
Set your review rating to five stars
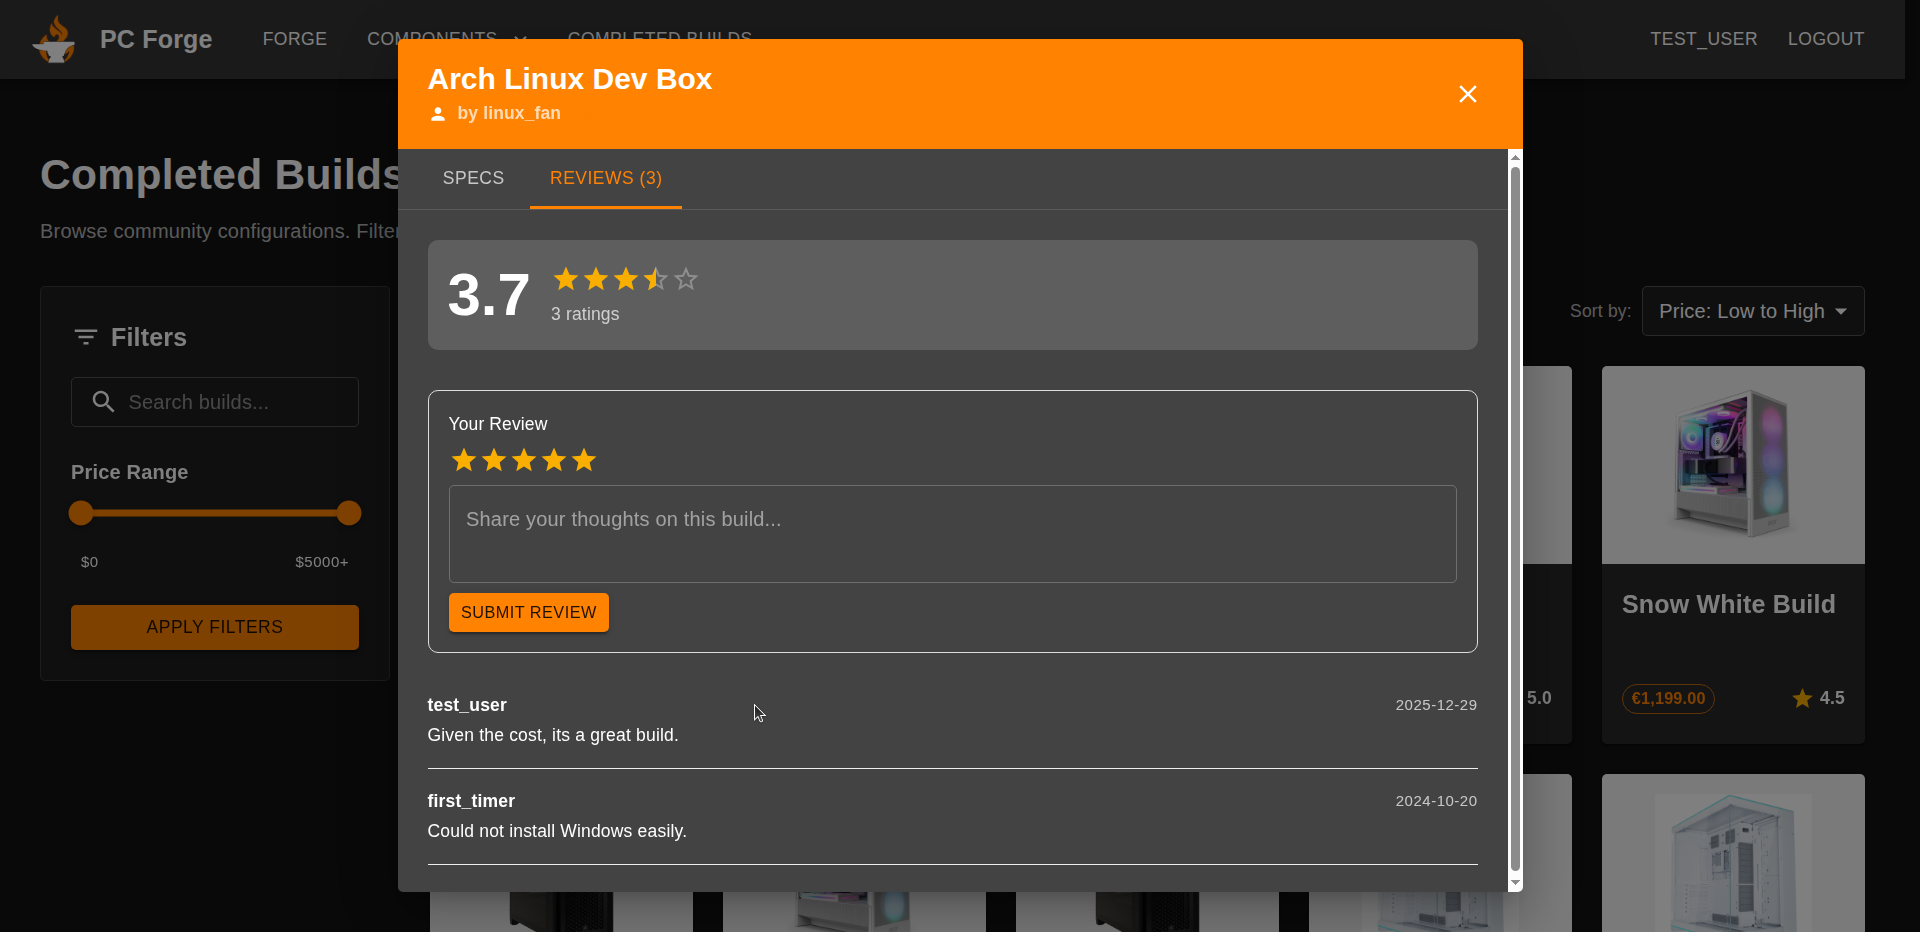(x=584, y=460)
